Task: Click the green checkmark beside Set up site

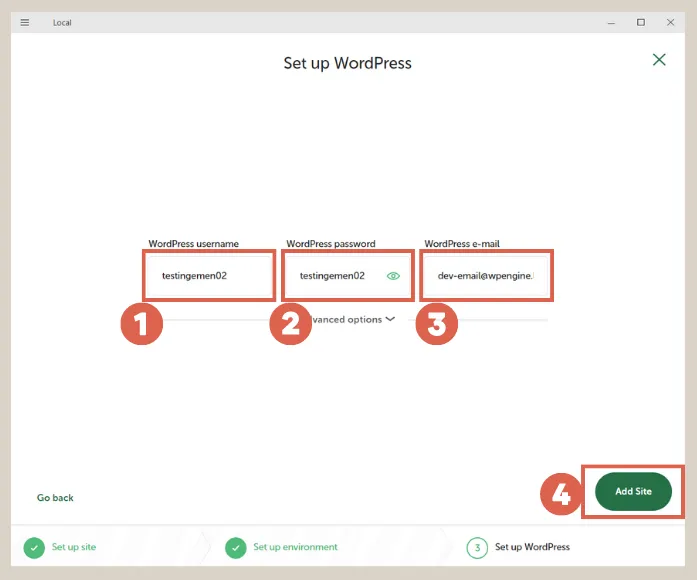Action: pos(34,548)
